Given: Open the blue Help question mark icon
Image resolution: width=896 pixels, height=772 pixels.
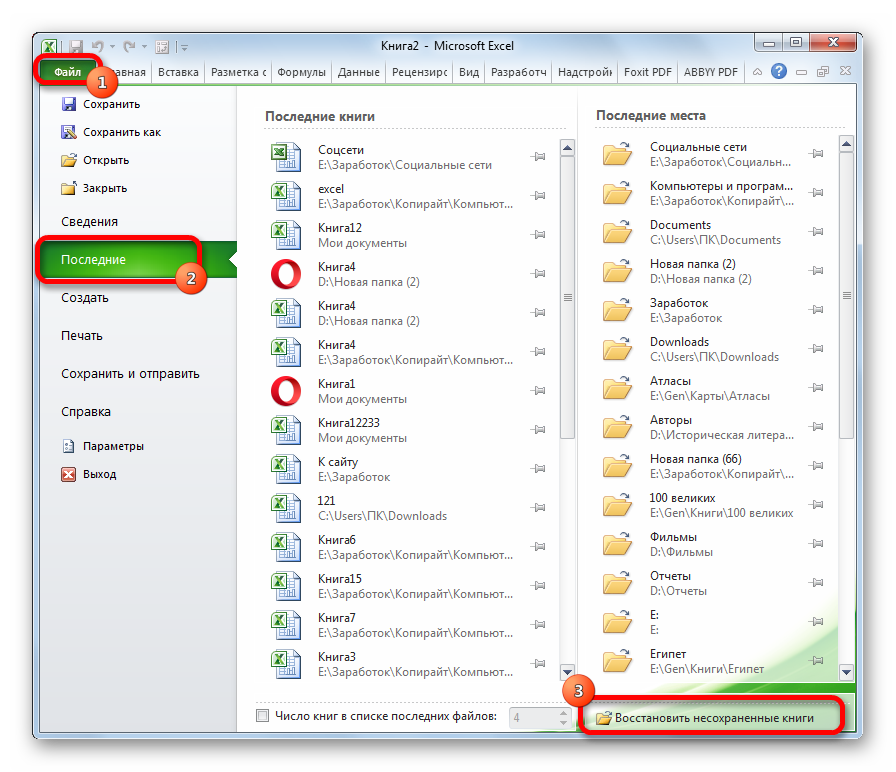Looking at the screenshot, I should pyautogui.click(x=778, y=71).
